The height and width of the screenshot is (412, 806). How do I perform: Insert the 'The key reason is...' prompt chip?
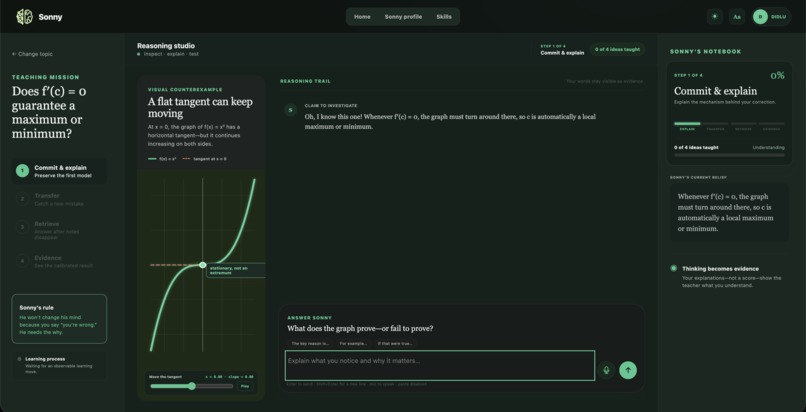coord(310,343)
